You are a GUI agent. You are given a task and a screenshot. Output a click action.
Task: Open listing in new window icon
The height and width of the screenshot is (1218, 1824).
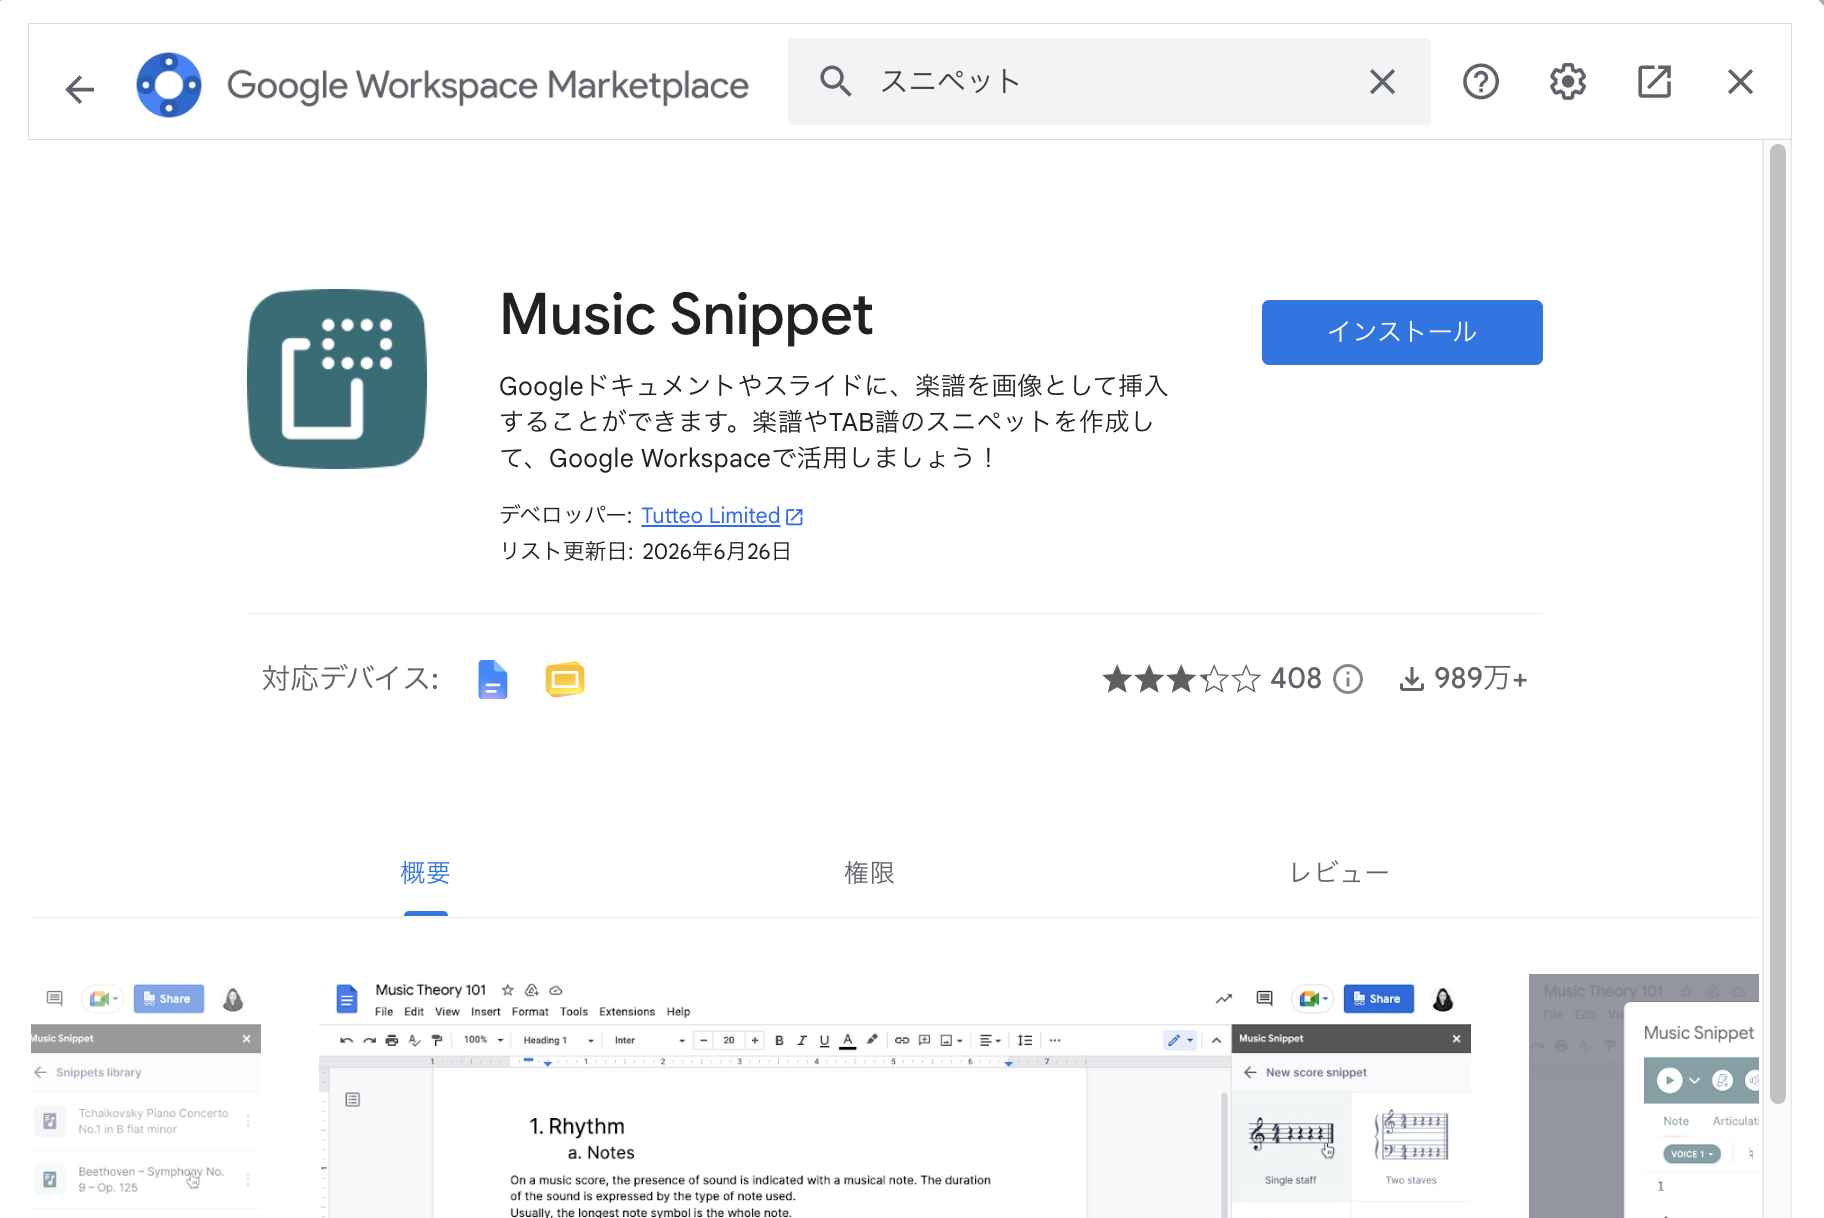click(x=1655, y=82)
